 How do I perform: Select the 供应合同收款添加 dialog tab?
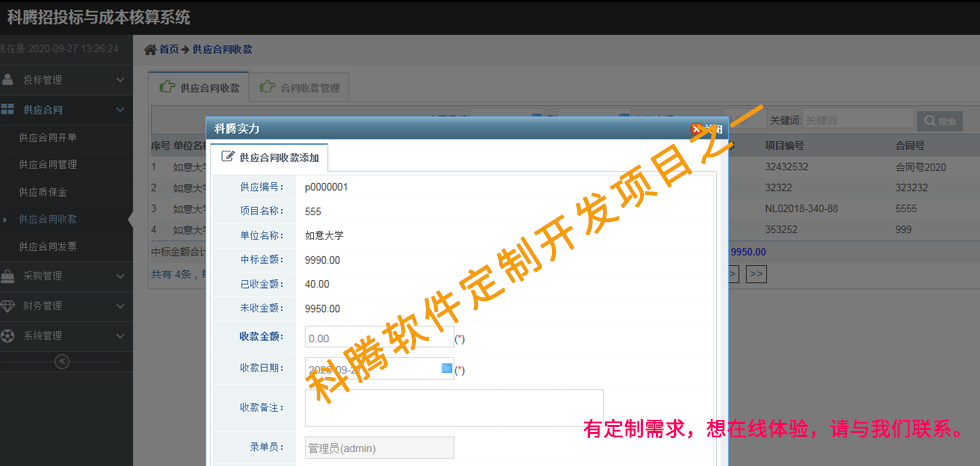pyautogui.click(x=269, y=157)
